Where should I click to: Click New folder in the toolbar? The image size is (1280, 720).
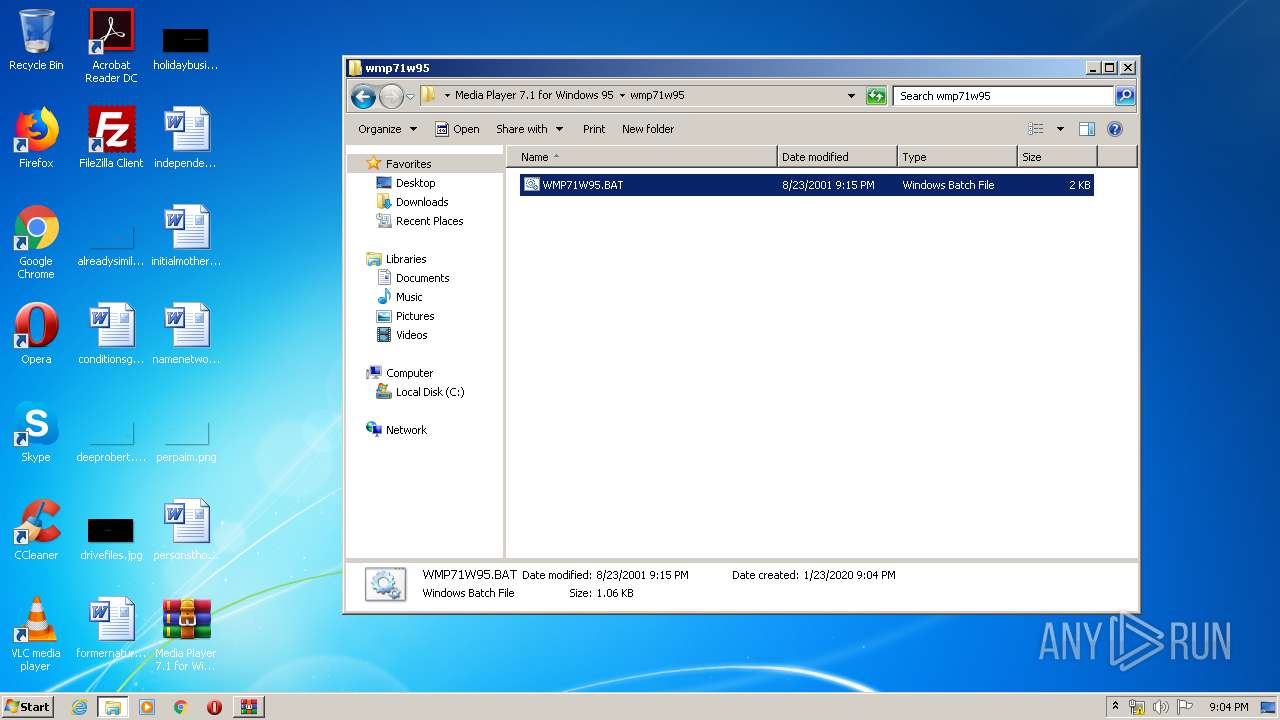648,129
